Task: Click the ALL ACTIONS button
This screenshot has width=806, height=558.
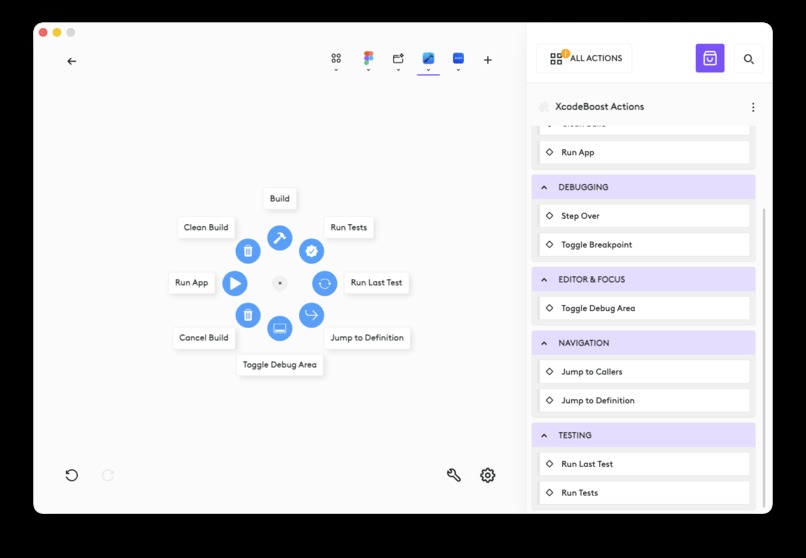Action: coord(584,59)
